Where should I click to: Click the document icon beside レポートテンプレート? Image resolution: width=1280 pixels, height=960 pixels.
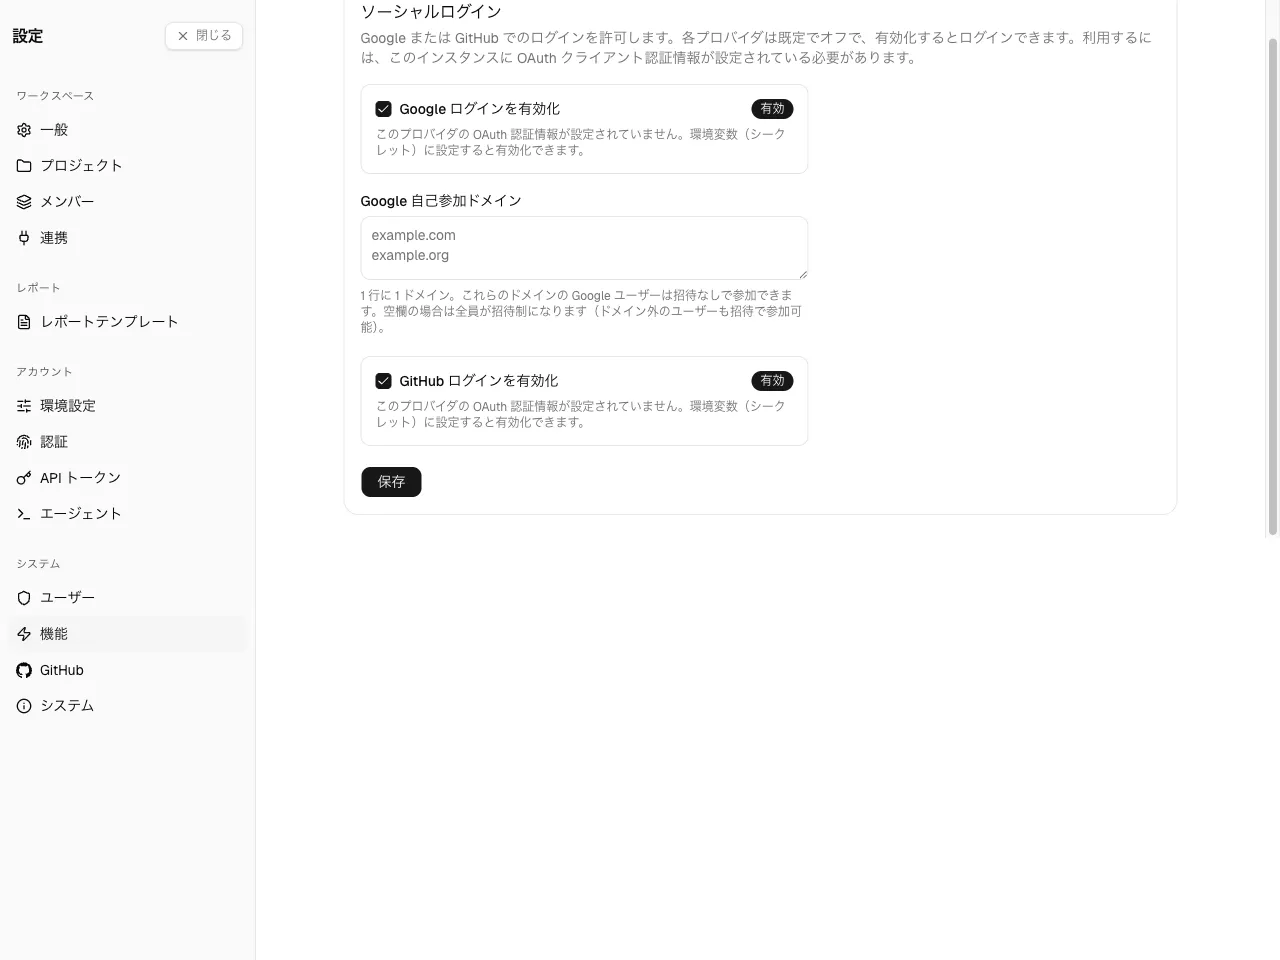(24, 322)
